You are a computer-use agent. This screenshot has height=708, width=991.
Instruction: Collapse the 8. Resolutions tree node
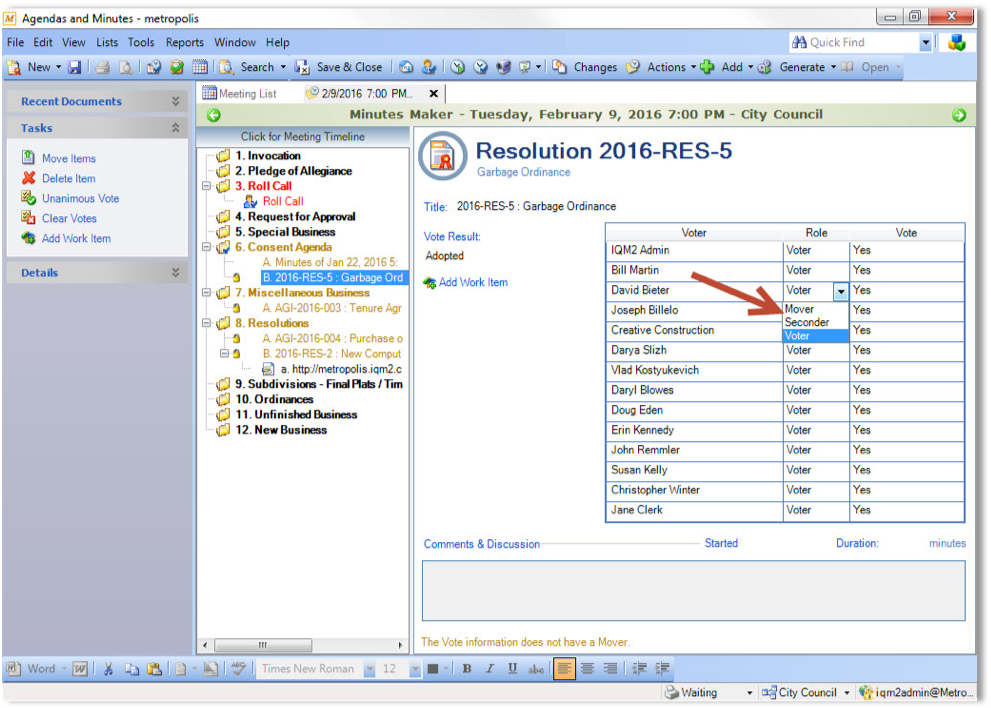coord(206,323)
